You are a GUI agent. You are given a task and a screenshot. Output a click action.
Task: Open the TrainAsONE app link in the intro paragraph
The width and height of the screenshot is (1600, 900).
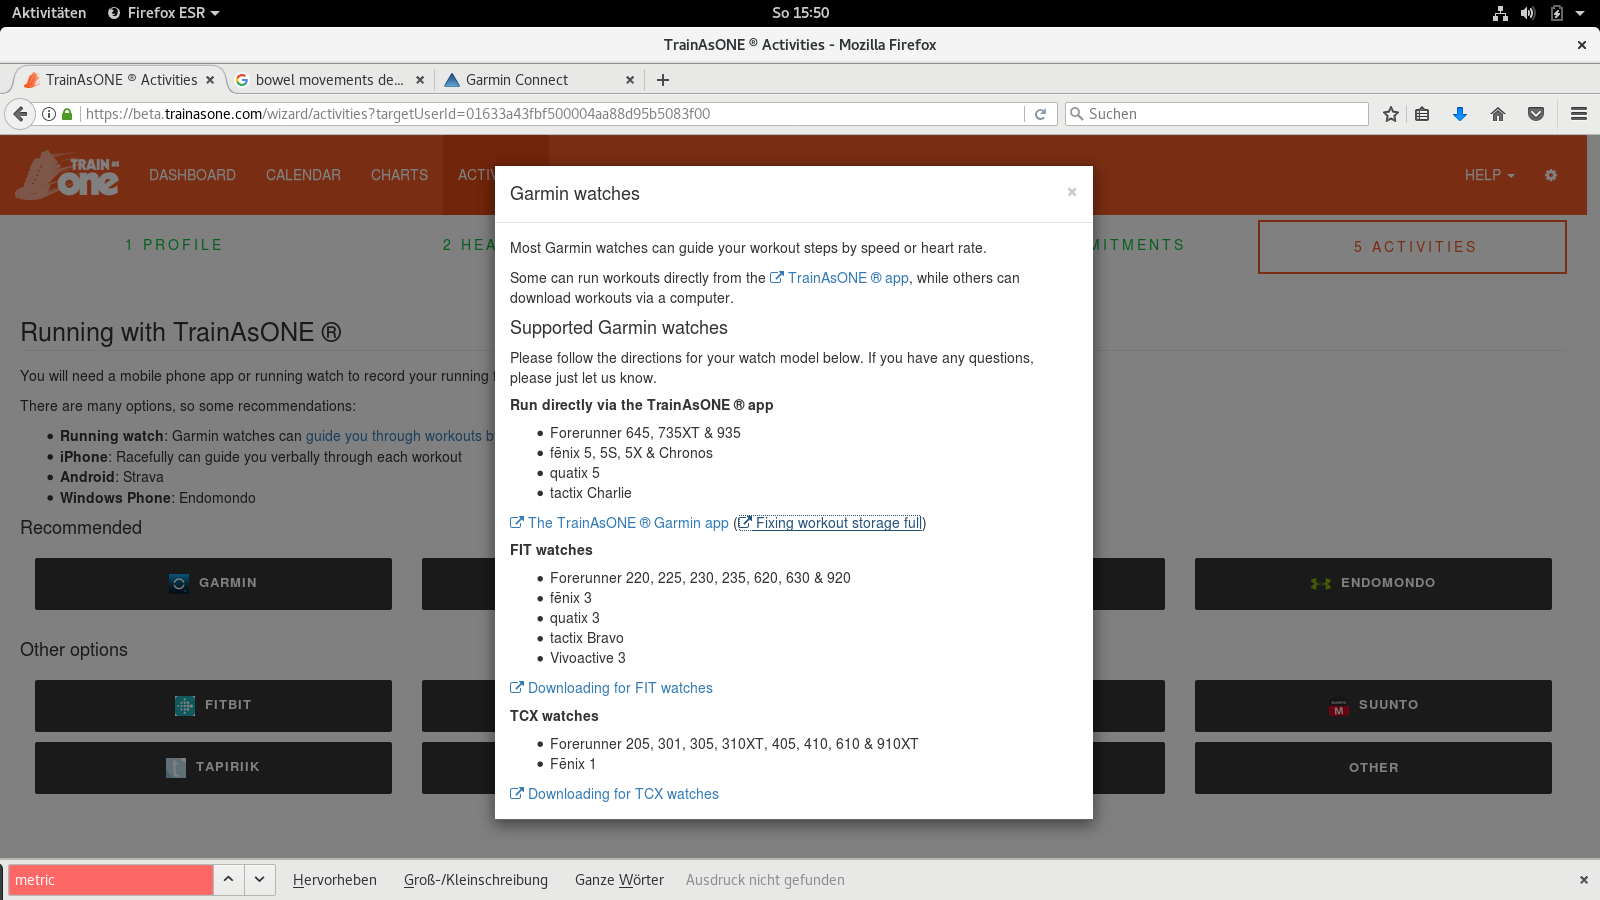click(x=839, y=278)
